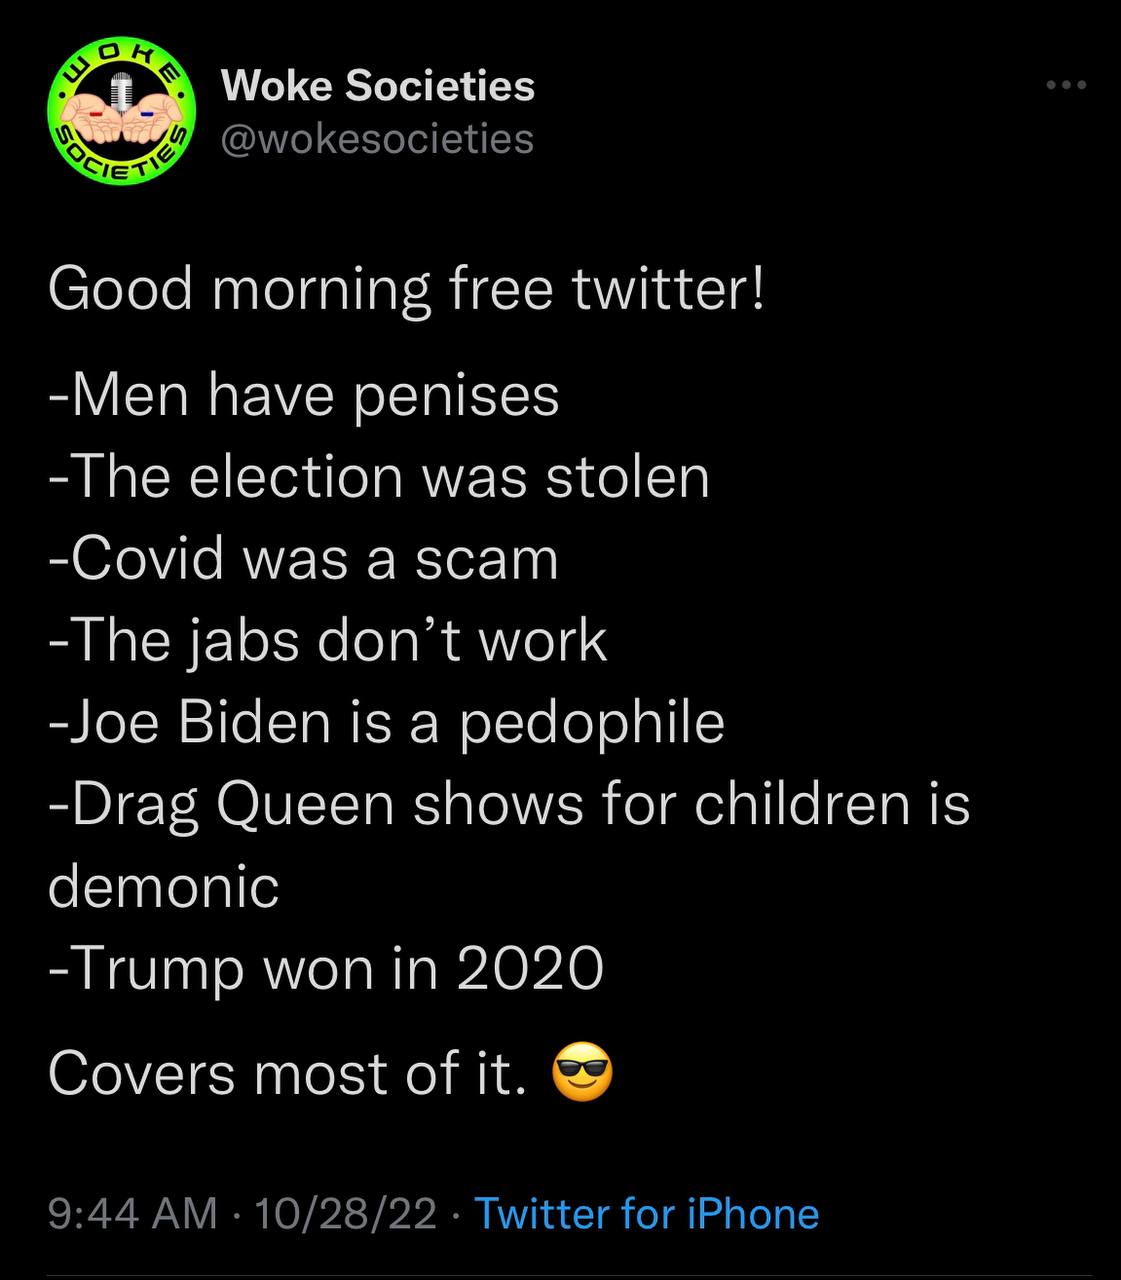This screenshot has width=1121, height=1280.
Task: Click the 'Good morning free twitter!' line
Action: 406,289
